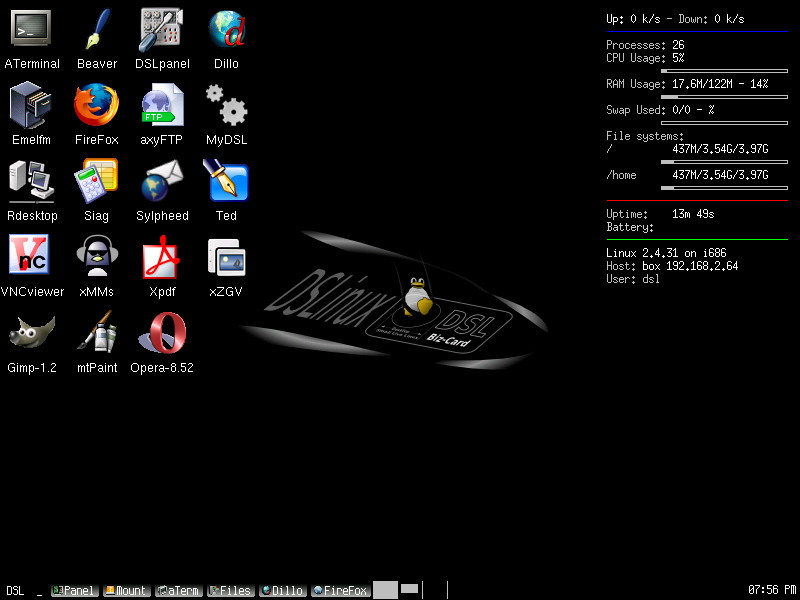The image size is (800, 600).
Task: Open the VNCviewer desktop icon
Action: click(32, 257)
